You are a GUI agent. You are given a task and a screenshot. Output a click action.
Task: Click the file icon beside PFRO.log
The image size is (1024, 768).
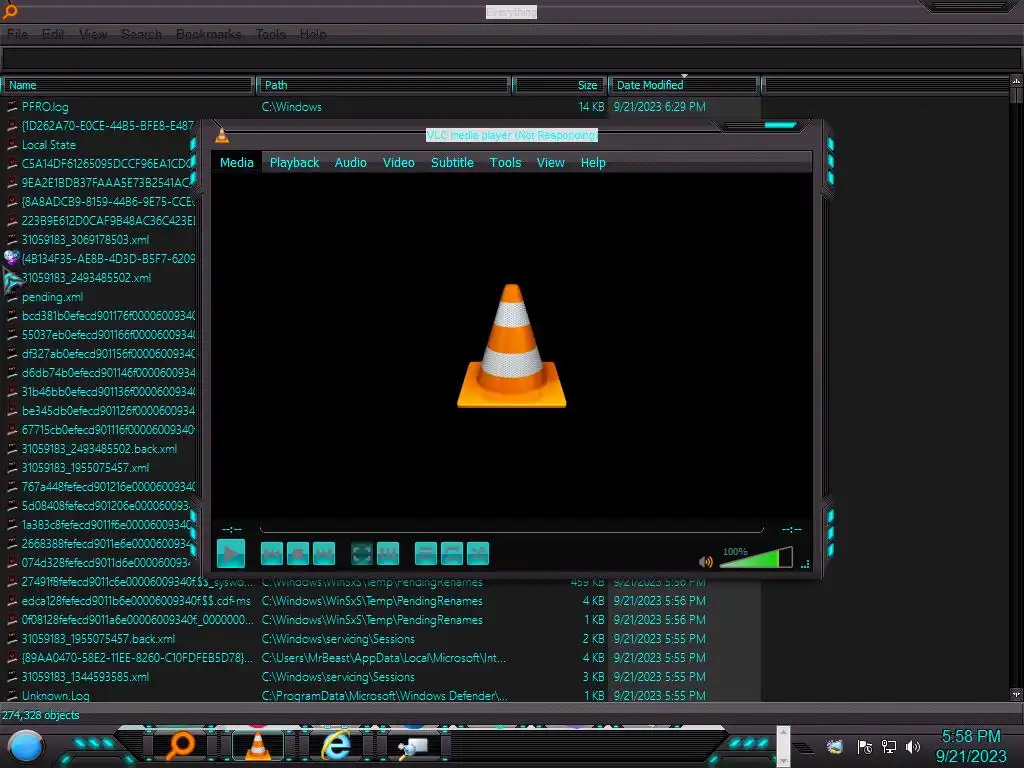click(12, 106)
